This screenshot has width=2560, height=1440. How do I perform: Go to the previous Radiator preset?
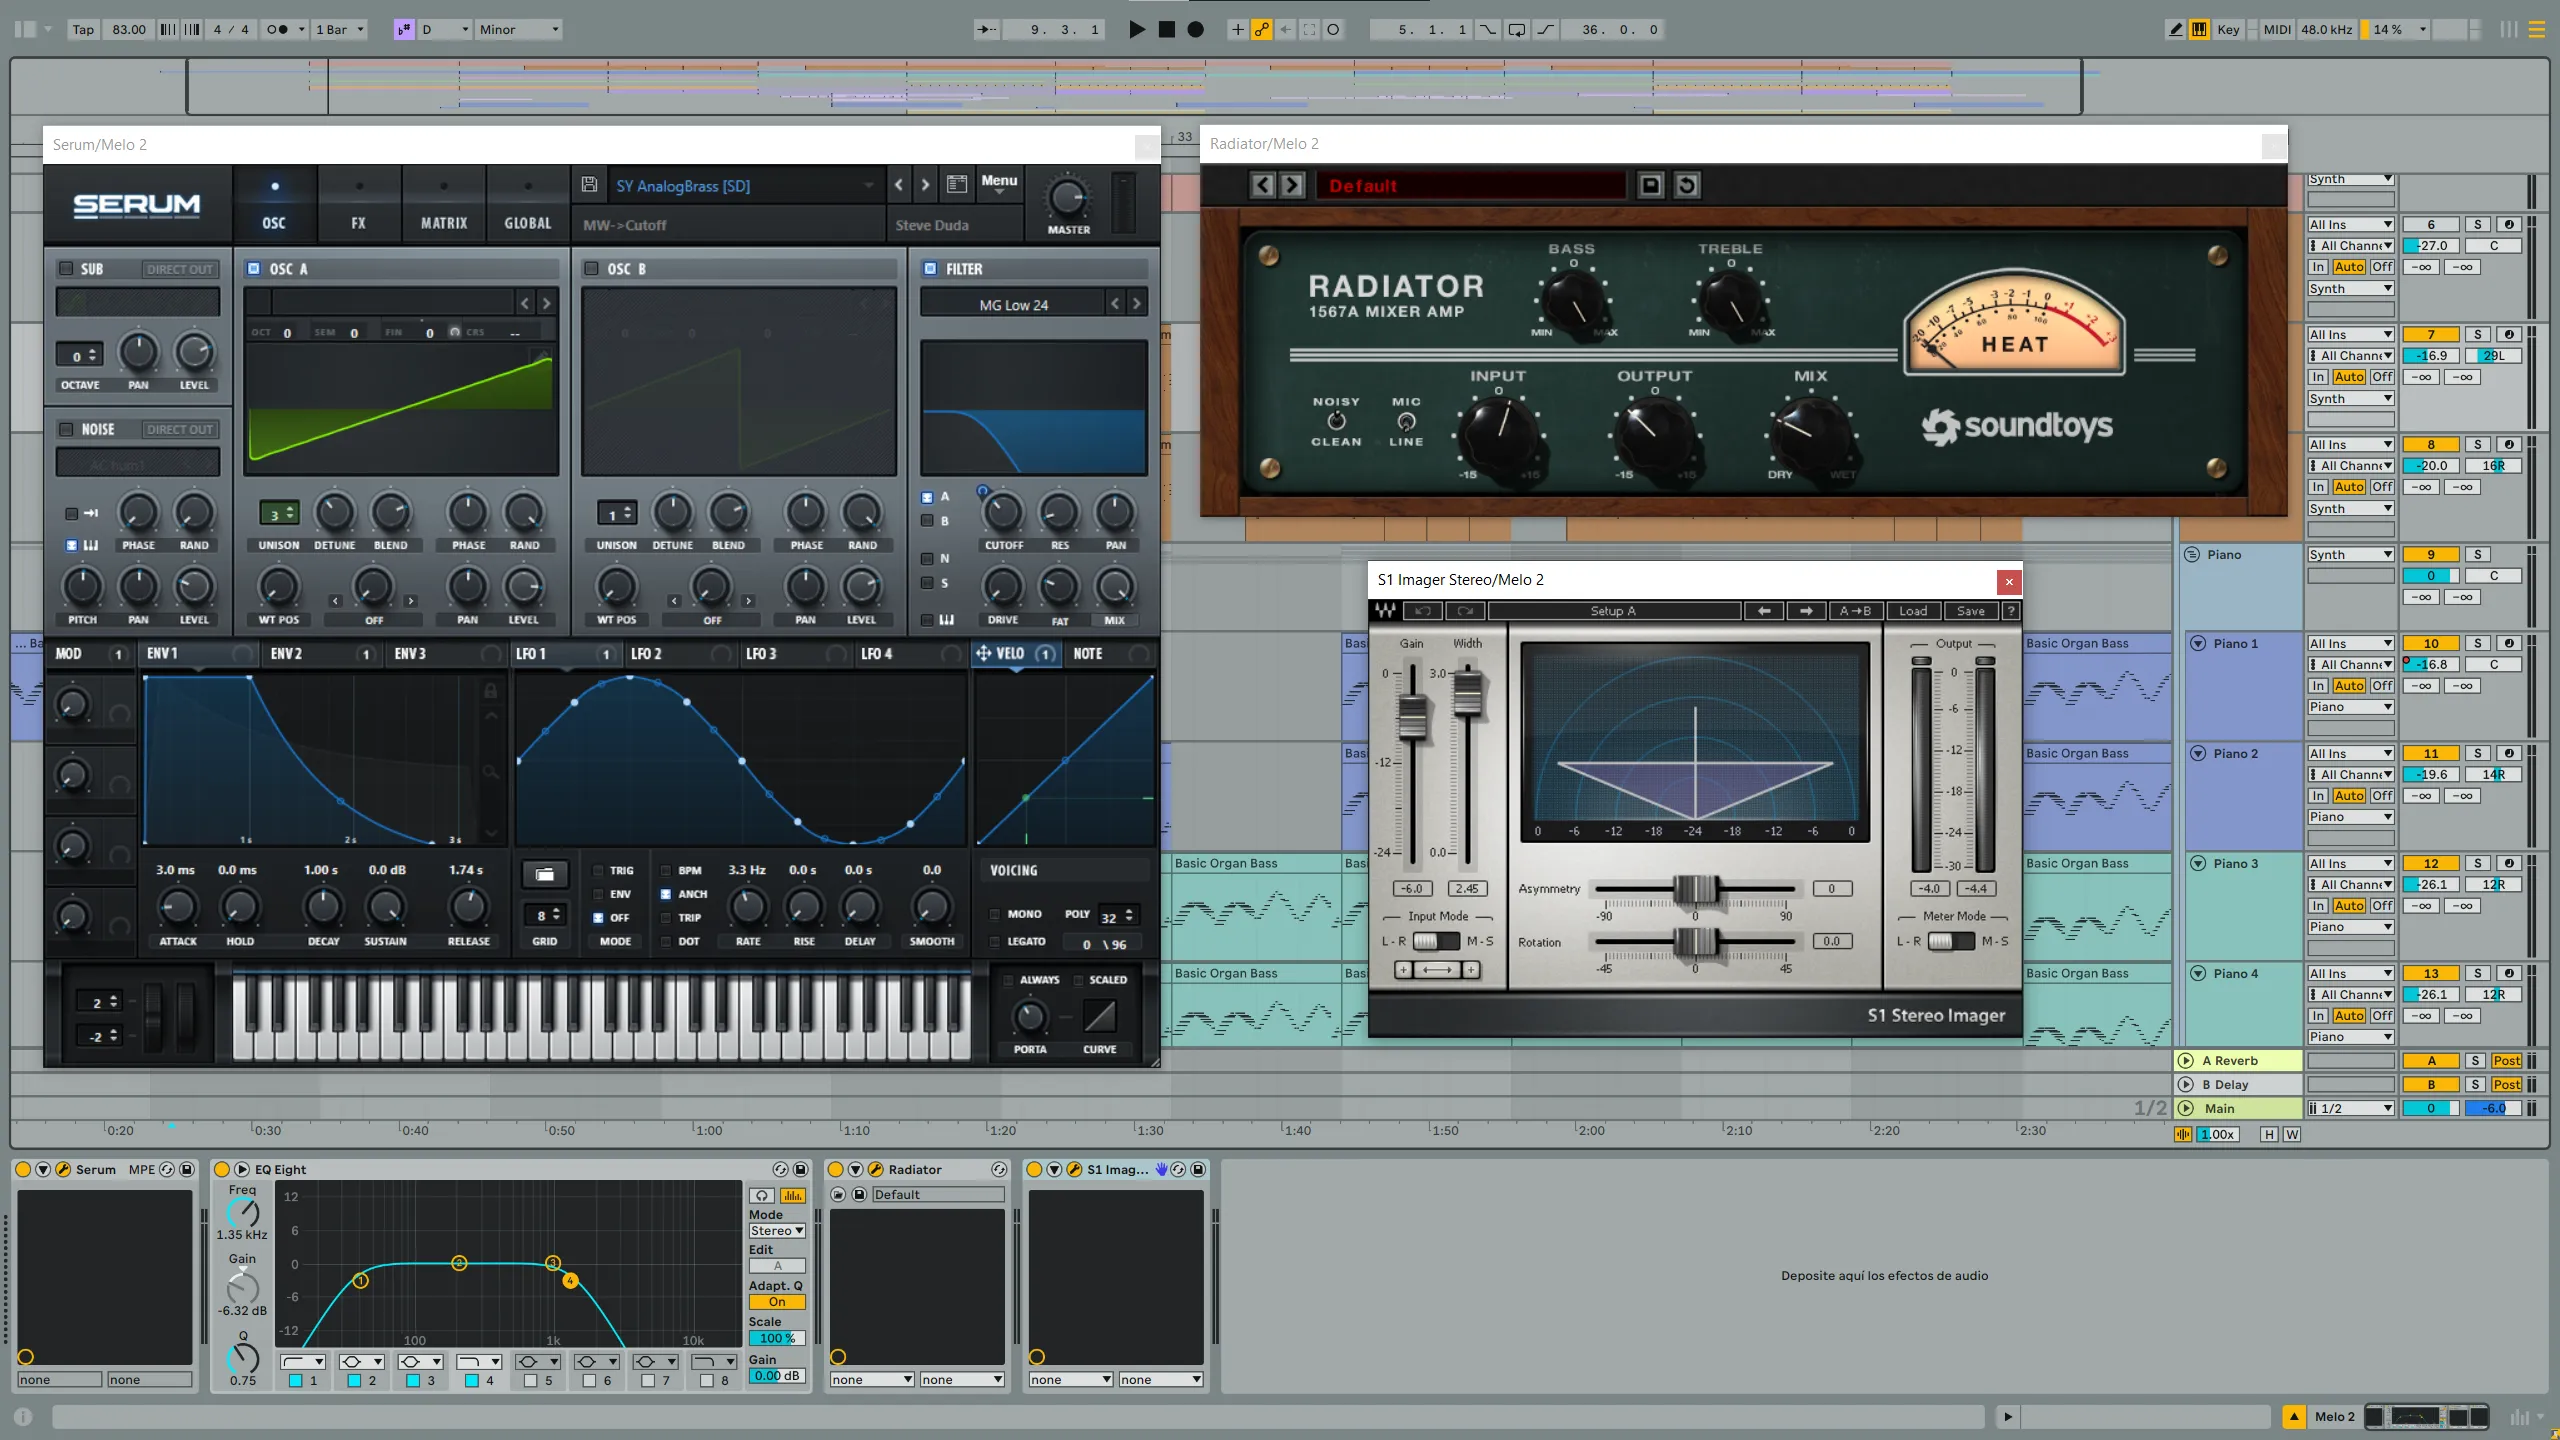point(1263,185)
